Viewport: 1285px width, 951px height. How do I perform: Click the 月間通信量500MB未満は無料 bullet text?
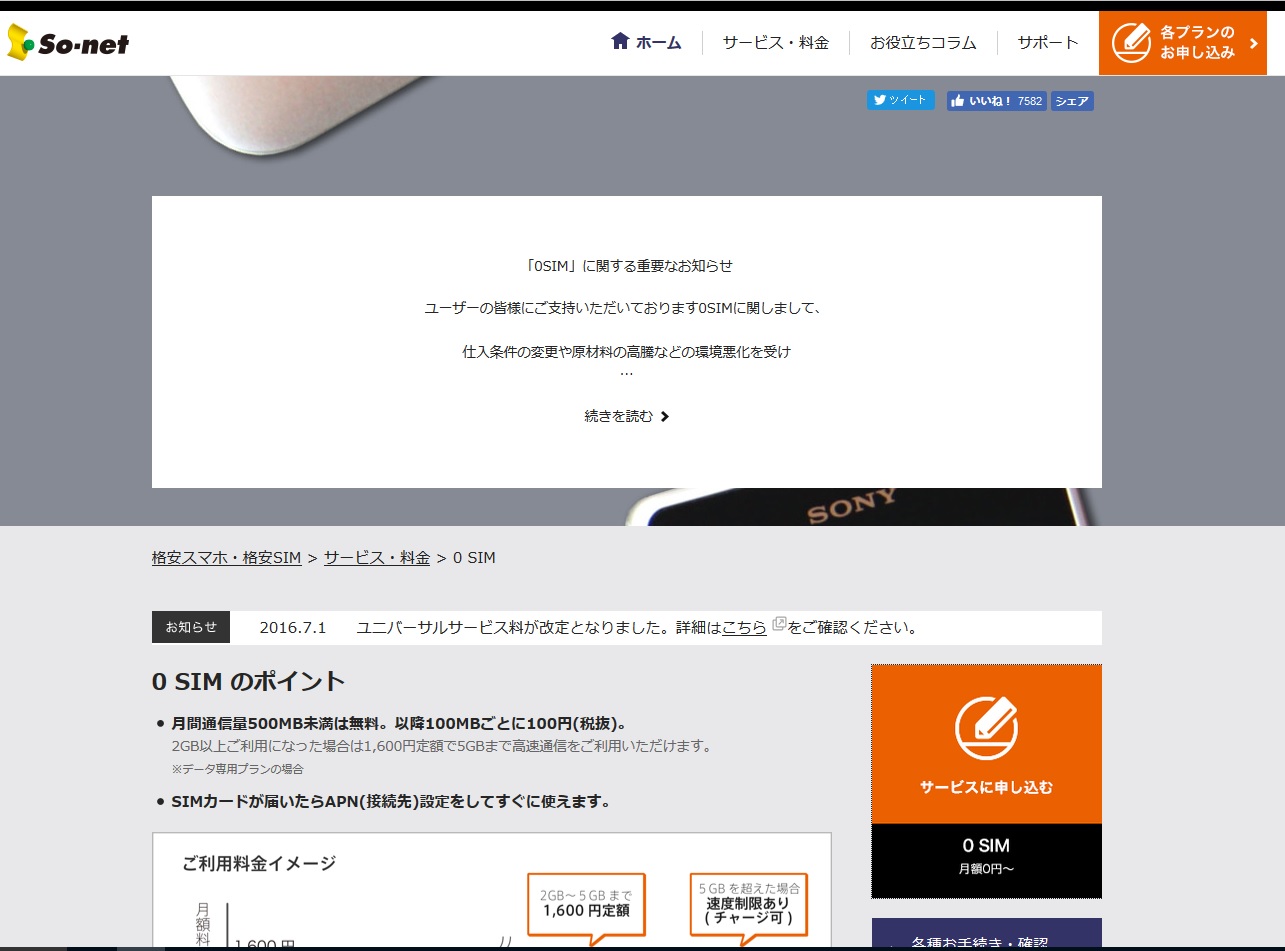[400, 723]
